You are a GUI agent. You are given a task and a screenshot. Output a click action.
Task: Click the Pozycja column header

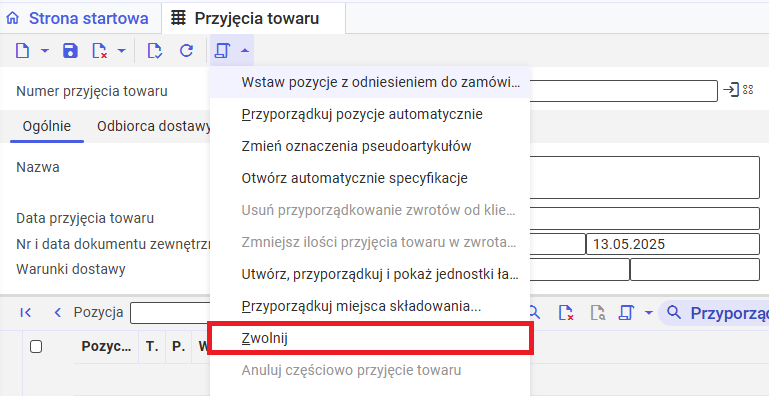tap(106, 346)
